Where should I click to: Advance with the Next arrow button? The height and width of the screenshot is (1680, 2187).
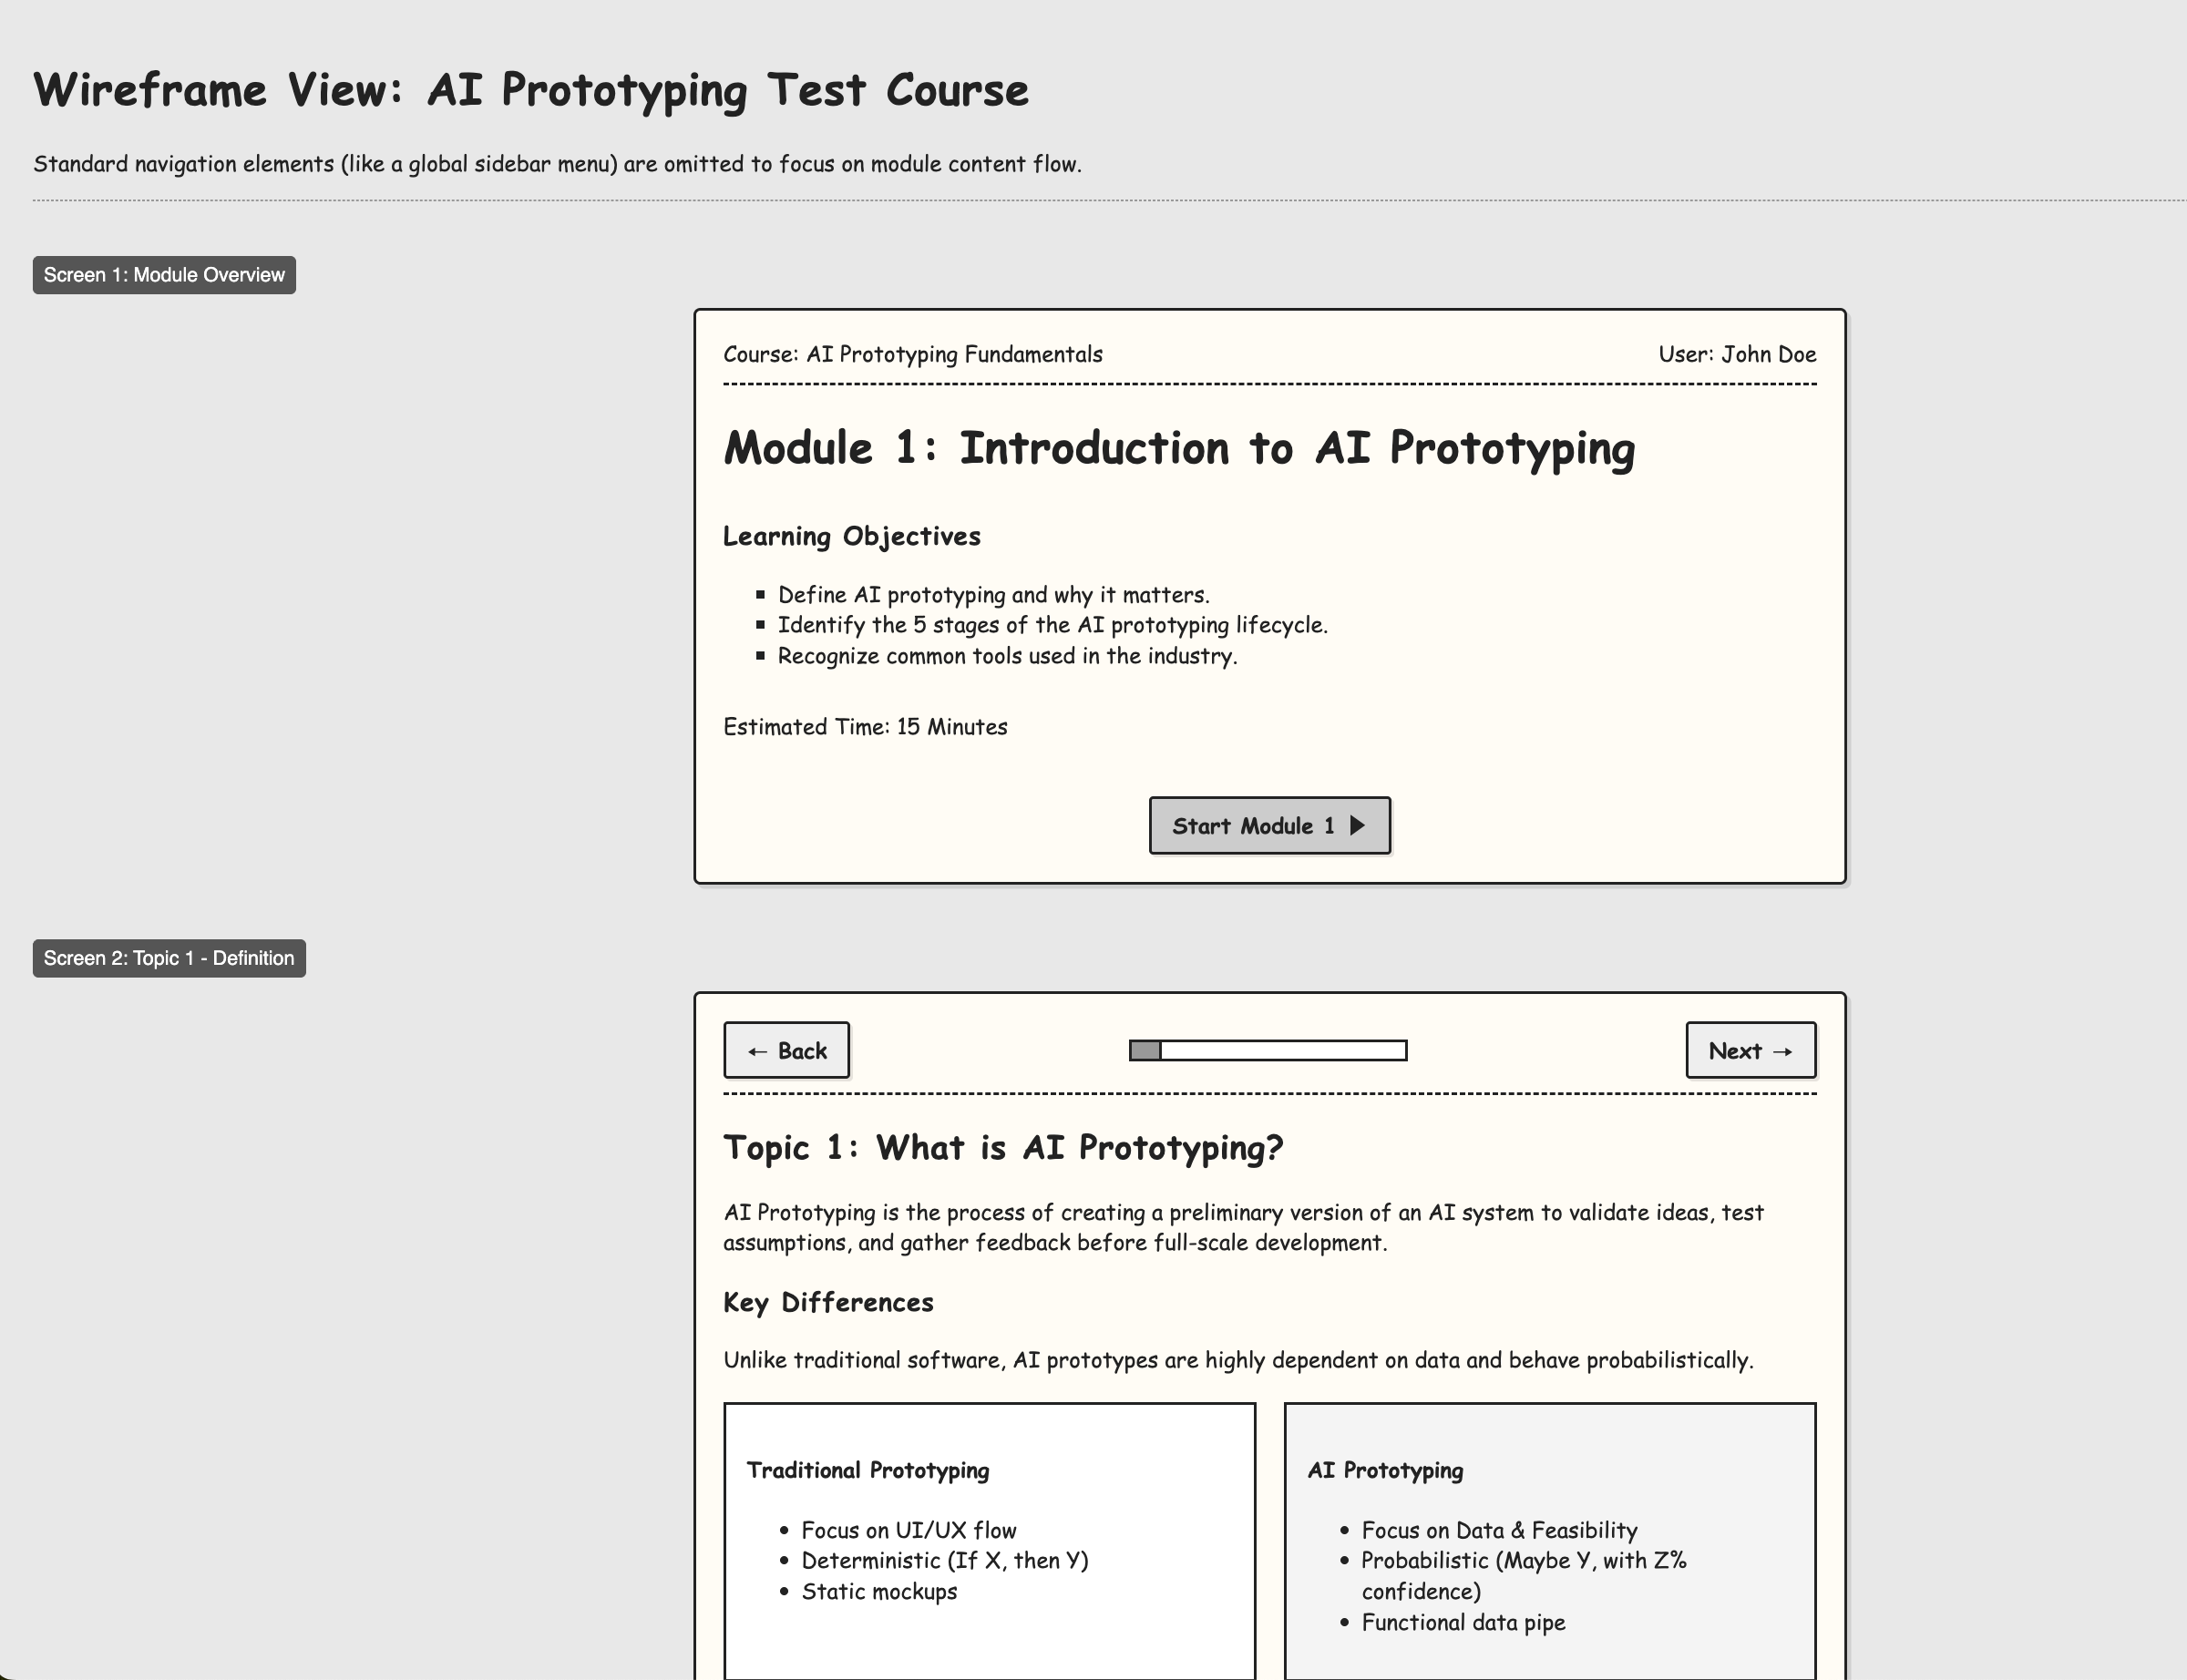pyautogui.click(x=1750, y=1050)
